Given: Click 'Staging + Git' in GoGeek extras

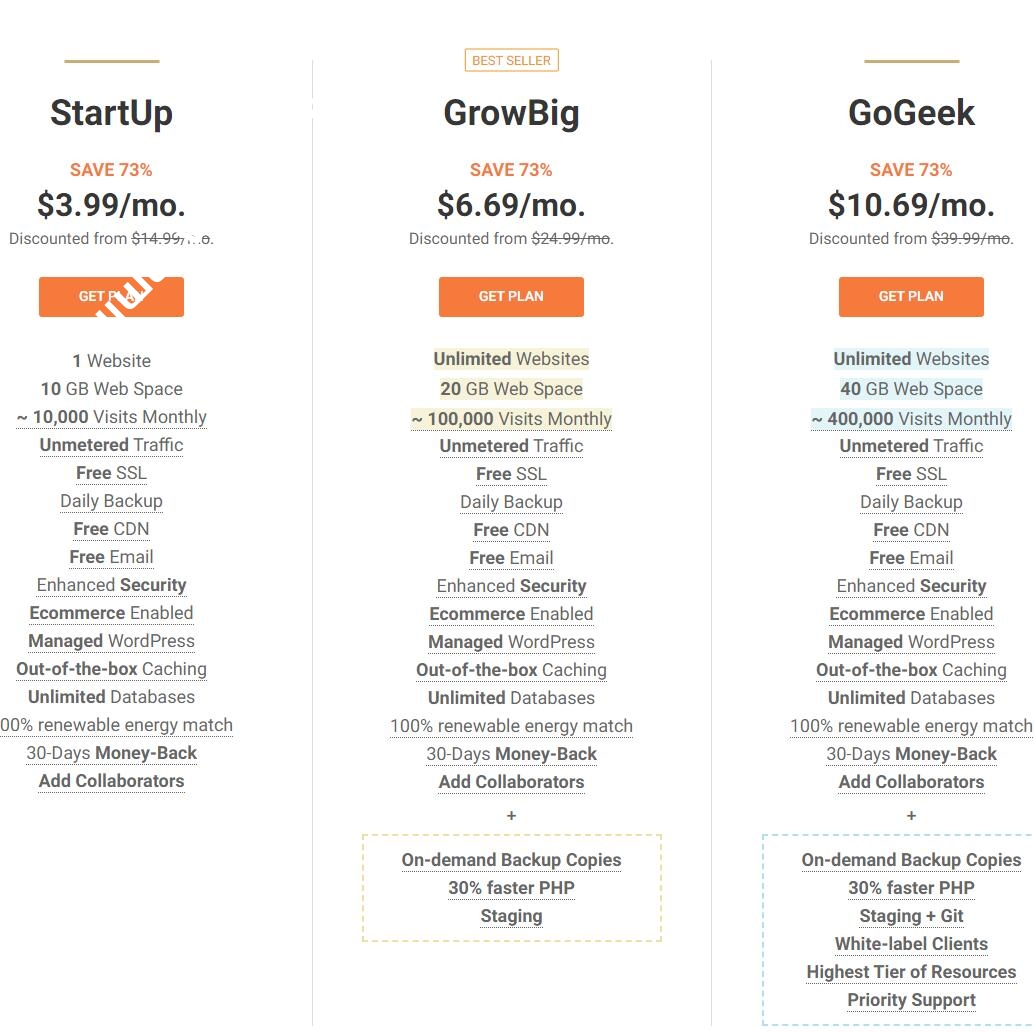Looking at the screenshot, I should pyautogui.click(x=911, y=916).
